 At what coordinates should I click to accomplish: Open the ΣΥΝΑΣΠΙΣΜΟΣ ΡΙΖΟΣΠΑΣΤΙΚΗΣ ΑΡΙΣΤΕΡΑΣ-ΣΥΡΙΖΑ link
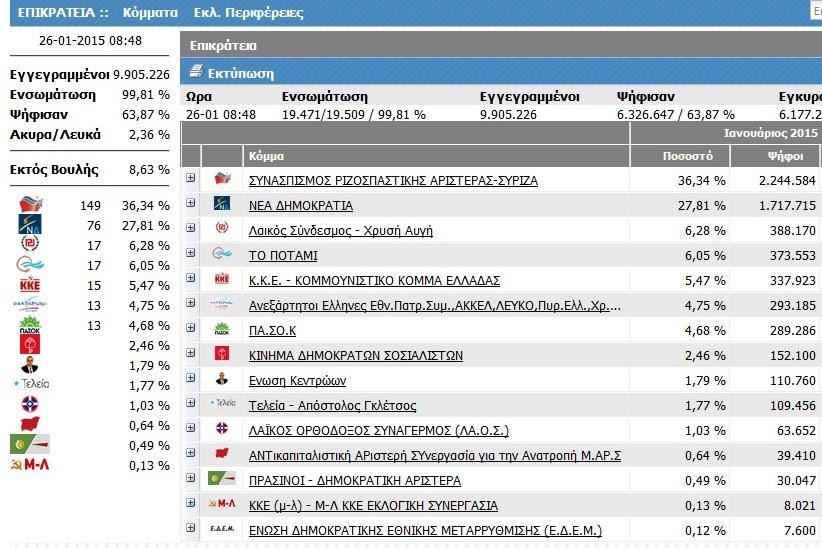(x=393, y=180)
